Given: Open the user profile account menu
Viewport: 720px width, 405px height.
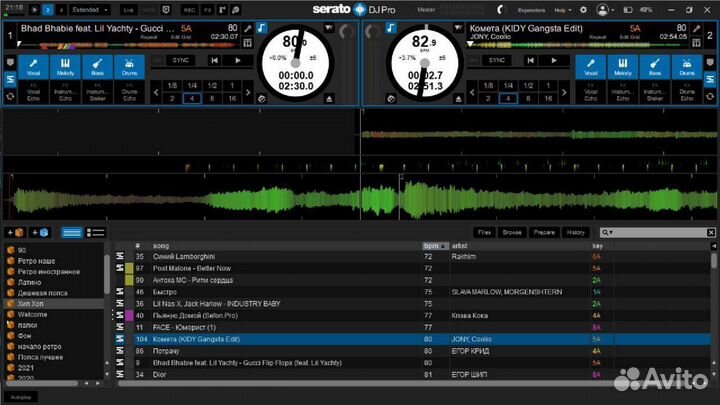Looking at the screenshot, I should point(605,10).
